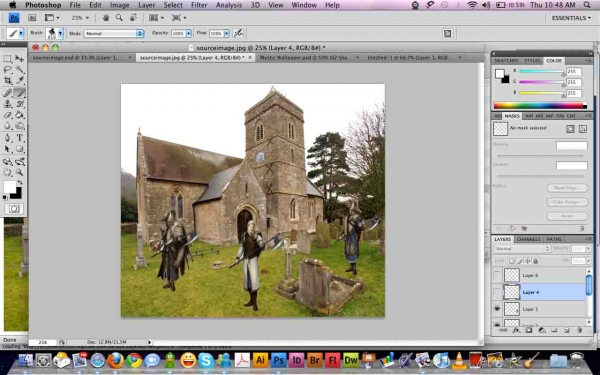Click Foreground color swatch in toolbox
This screenshot has height=375, width=600.
(10, 187)
